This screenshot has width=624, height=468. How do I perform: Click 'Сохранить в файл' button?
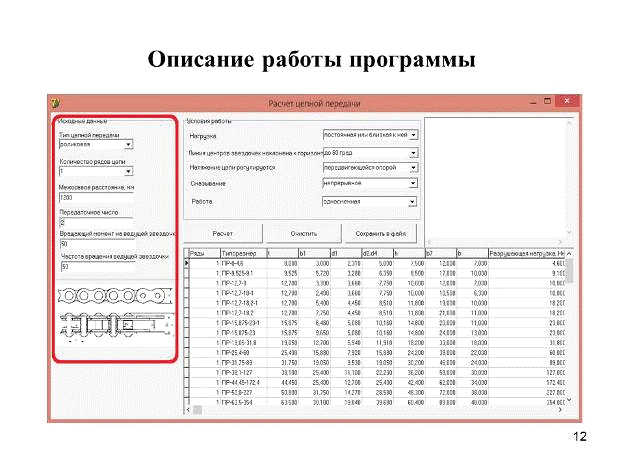point(379,232)
